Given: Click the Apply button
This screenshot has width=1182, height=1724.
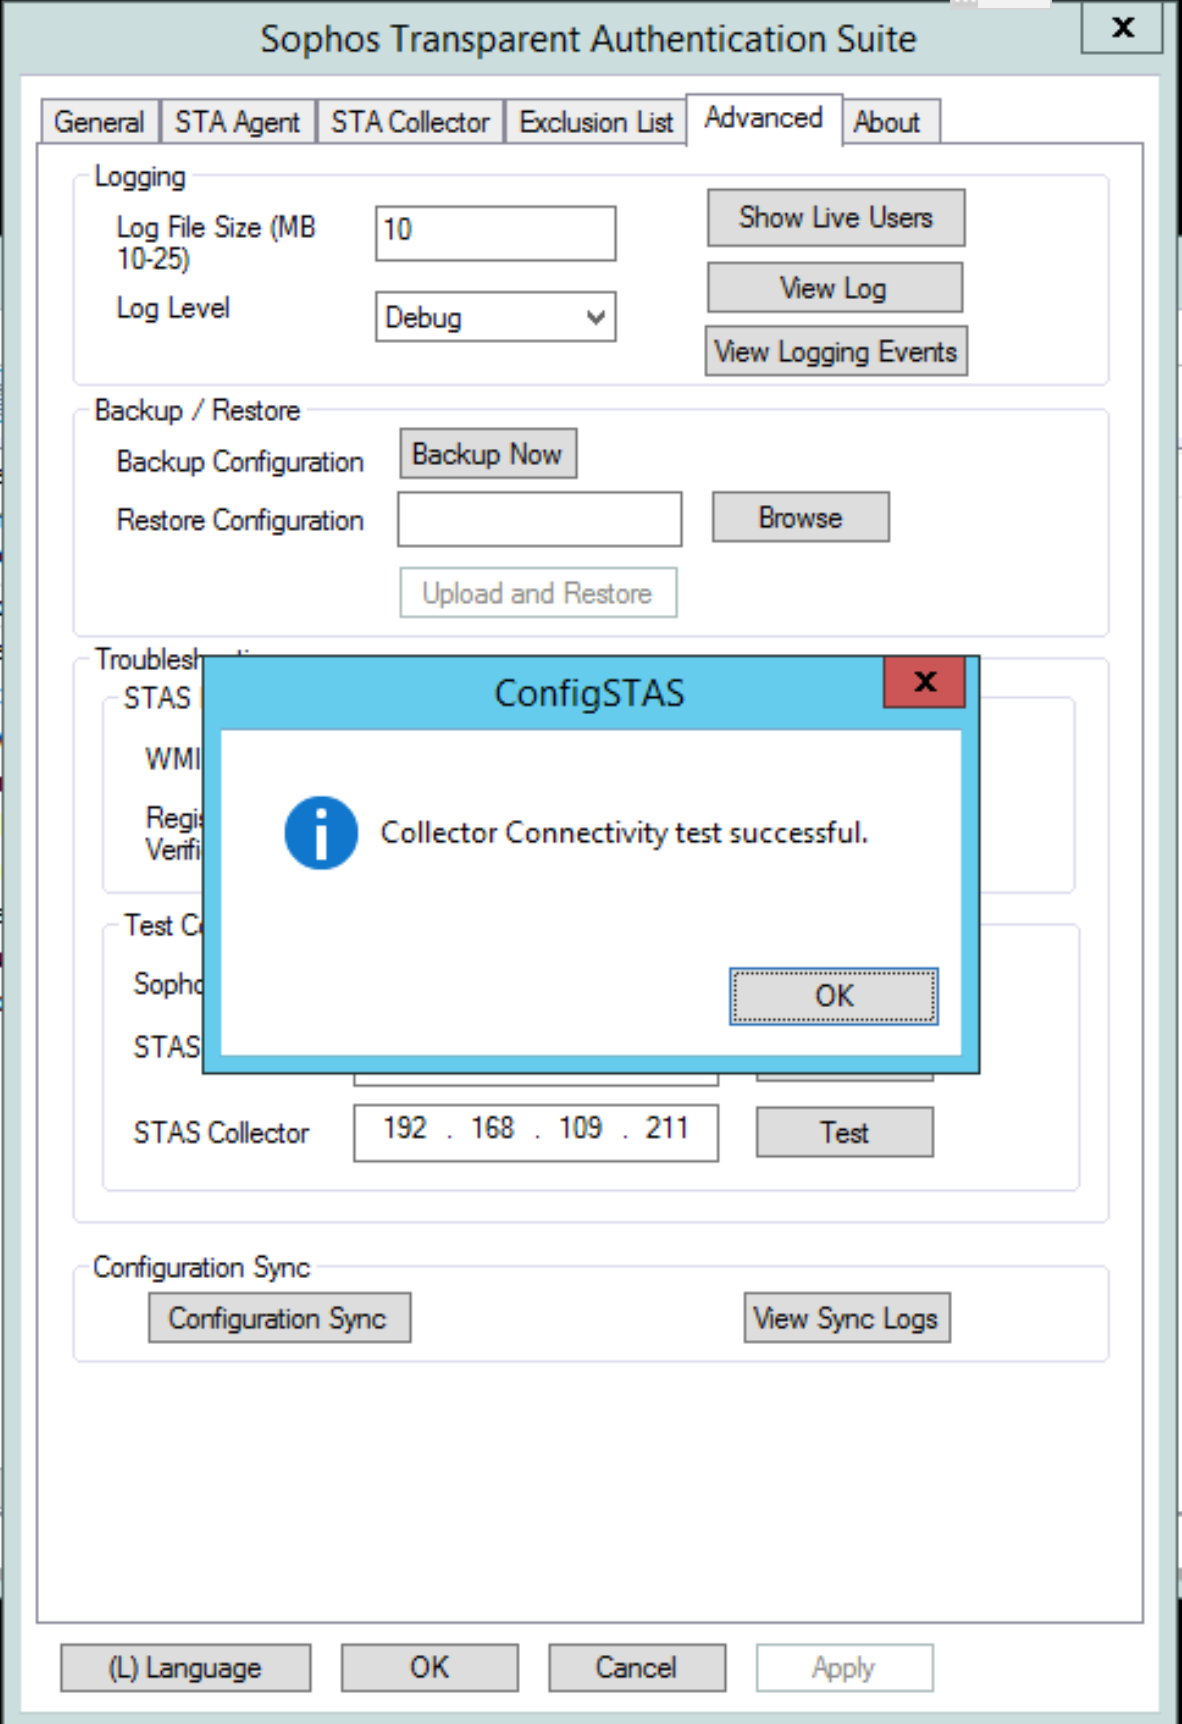Looking at the screenshot, I should point(844,1668).
